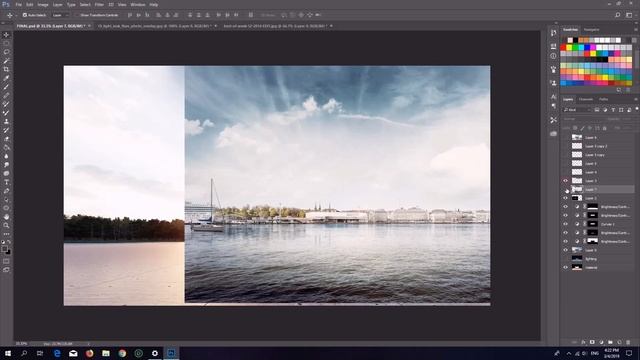Click the Create a new layer icon
This screenshot has width=640, height=360.
pos(619,342)
